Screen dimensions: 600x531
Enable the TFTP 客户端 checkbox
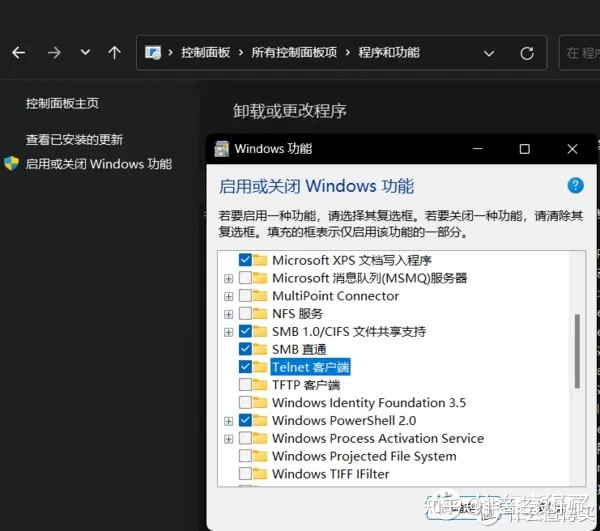coord(245,385)
